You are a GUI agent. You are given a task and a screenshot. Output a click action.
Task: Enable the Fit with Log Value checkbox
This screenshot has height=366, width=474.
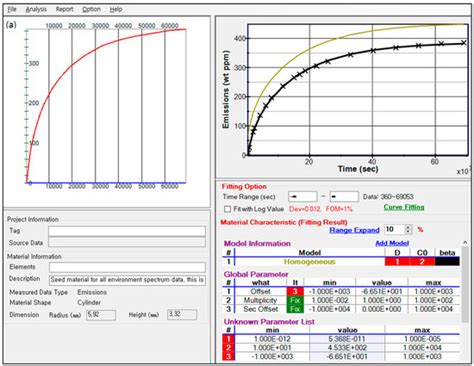[x=228, y=209]
